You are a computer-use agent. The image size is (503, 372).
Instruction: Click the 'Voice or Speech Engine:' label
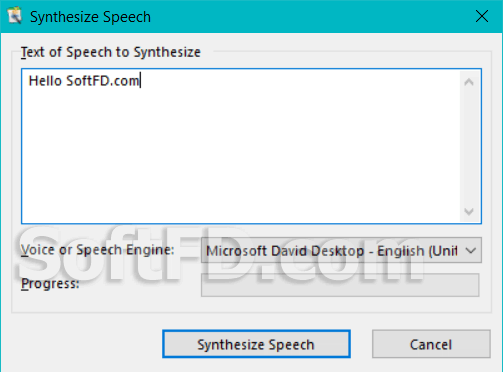click(x=97, y=250)
